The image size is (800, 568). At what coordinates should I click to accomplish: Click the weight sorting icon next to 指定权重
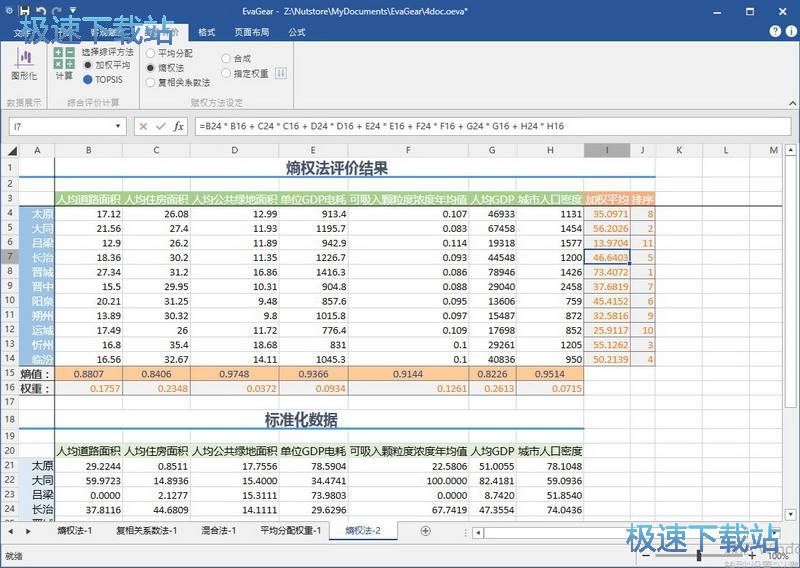point(281,73)
